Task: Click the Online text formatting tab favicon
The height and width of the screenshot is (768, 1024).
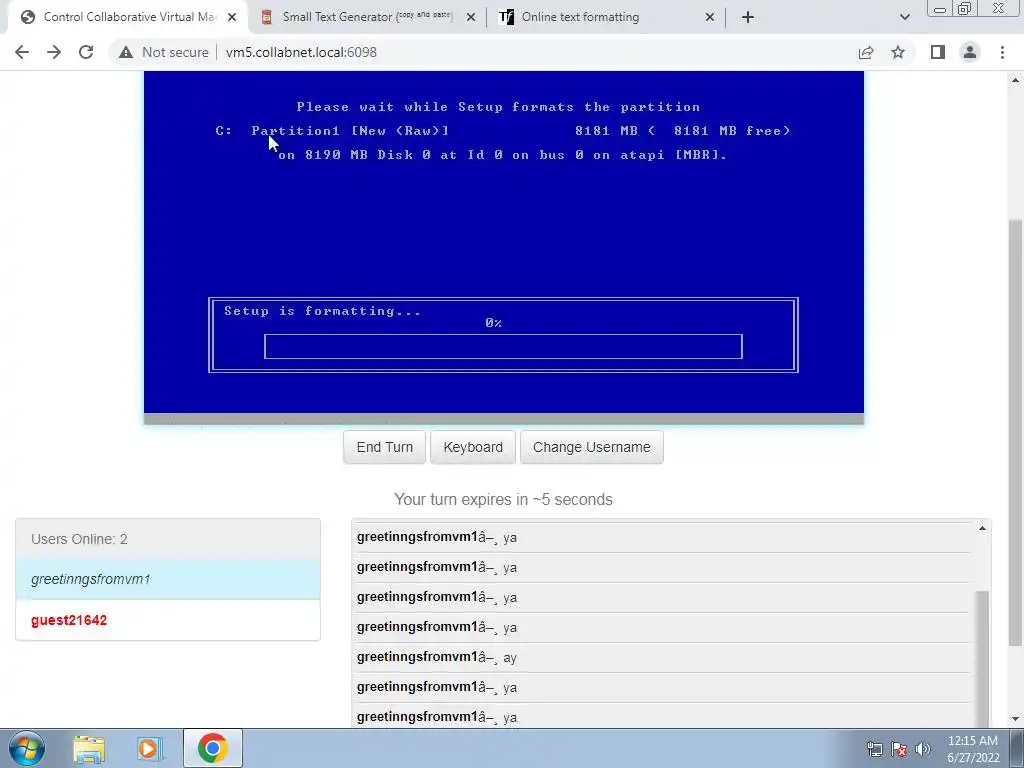Action: 506,17
